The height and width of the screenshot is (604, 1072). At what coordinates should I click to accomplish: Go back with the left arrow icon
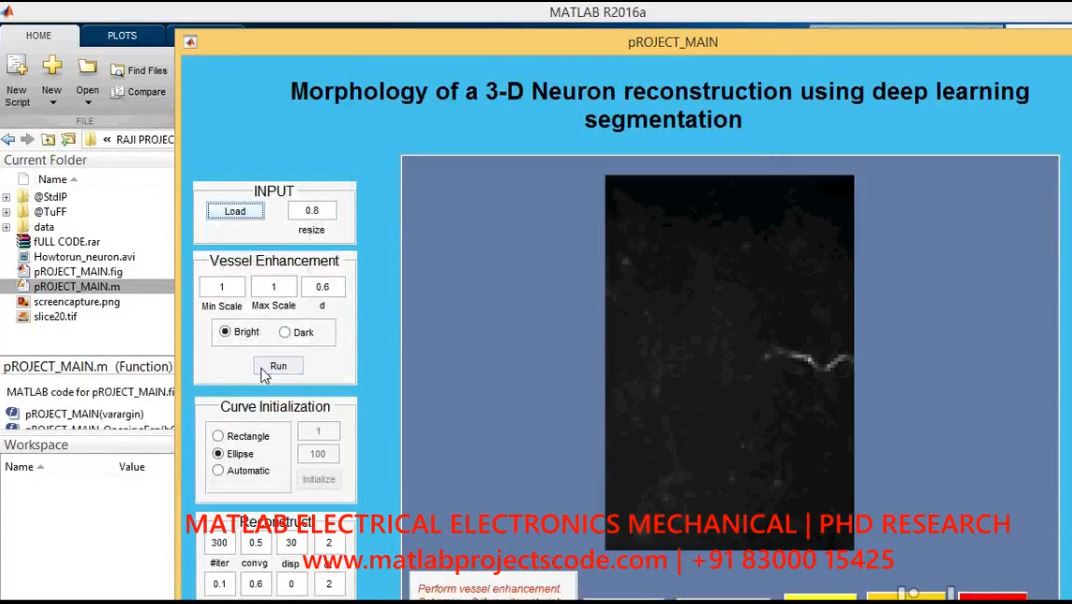(x=8, y=139)
